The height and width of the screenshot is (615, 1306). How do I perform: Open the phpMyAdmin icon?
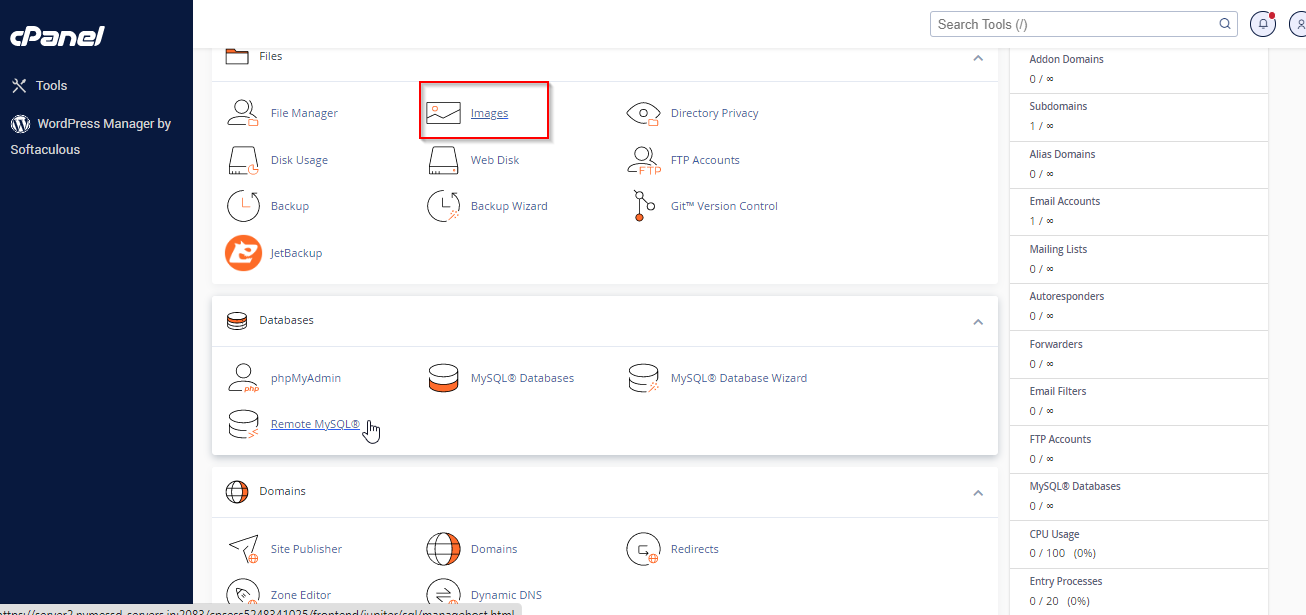tap(244, 378)
